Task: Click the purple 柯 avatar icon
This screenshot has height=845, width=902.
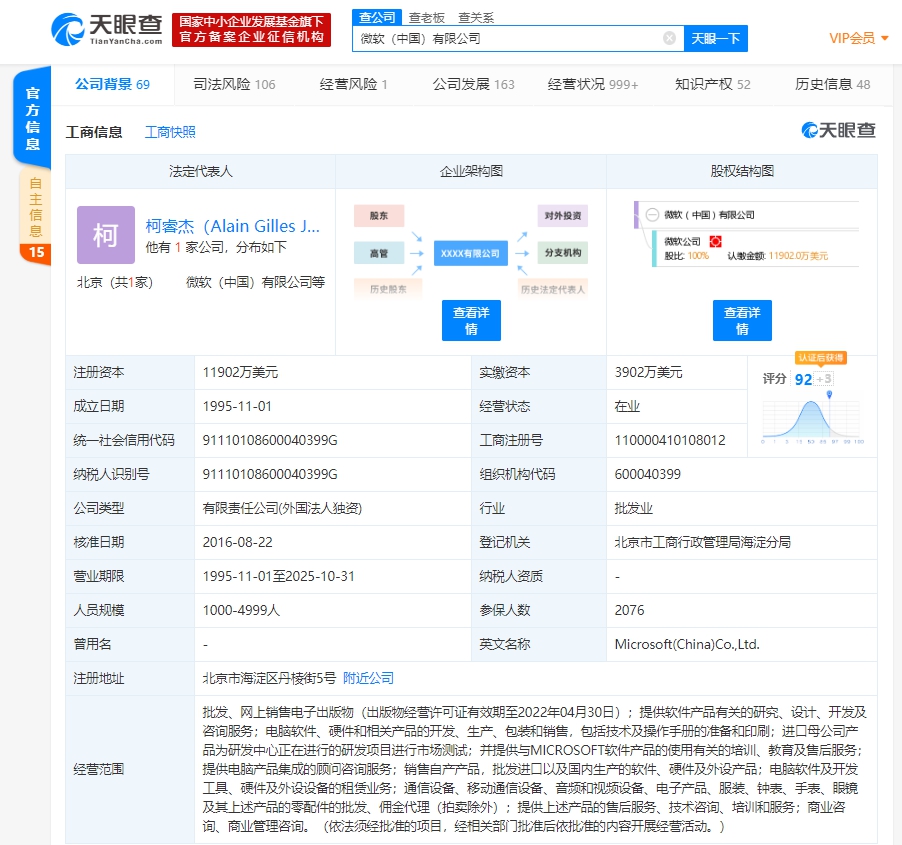Action: 105,235
